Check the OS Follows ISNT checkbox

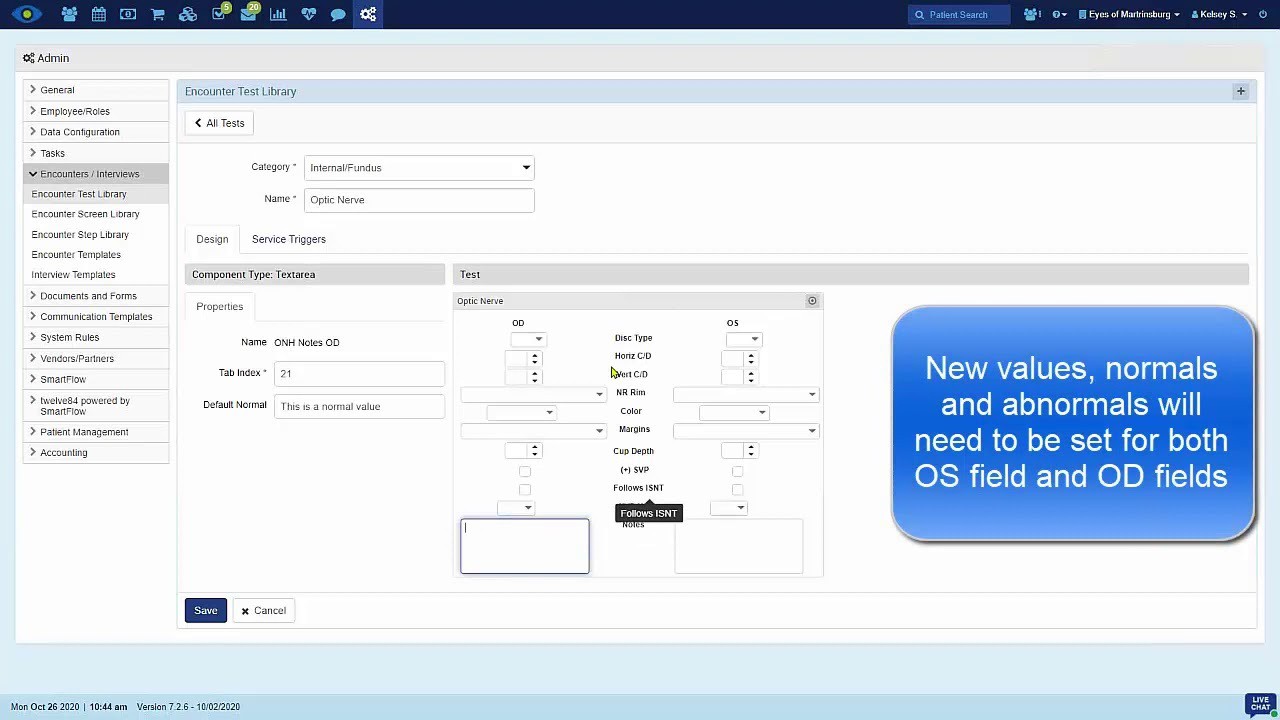[737, 489]
